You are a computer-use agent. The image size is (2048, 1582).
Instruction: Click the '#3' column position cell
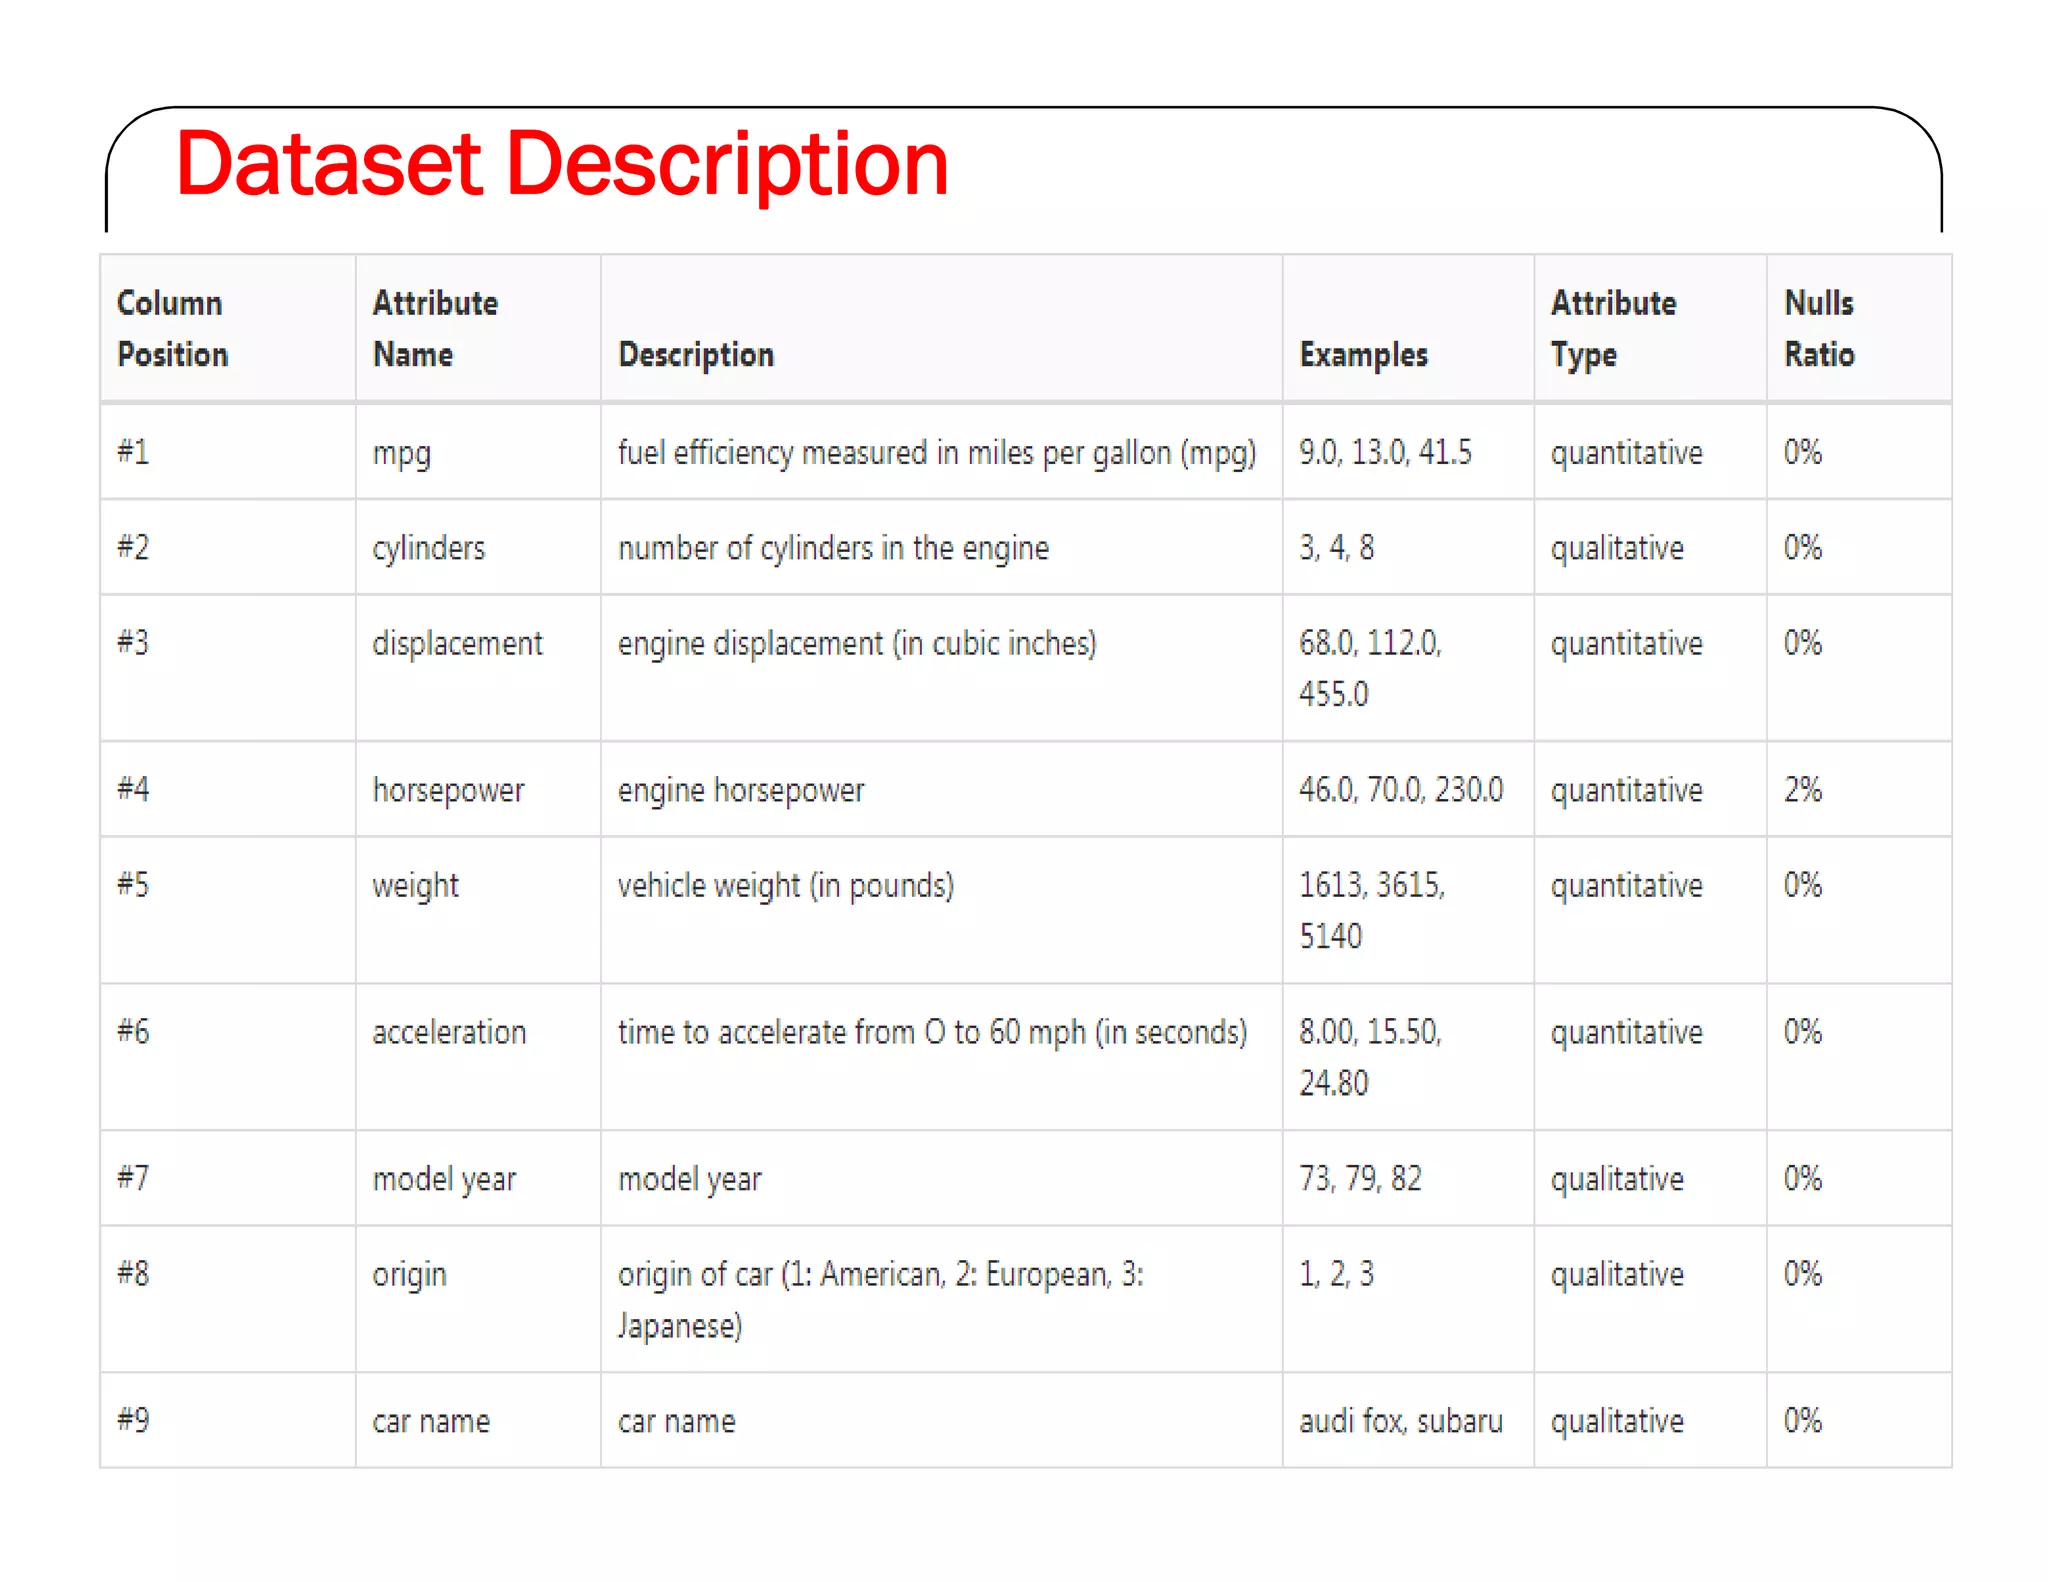(x=228, y=668)
